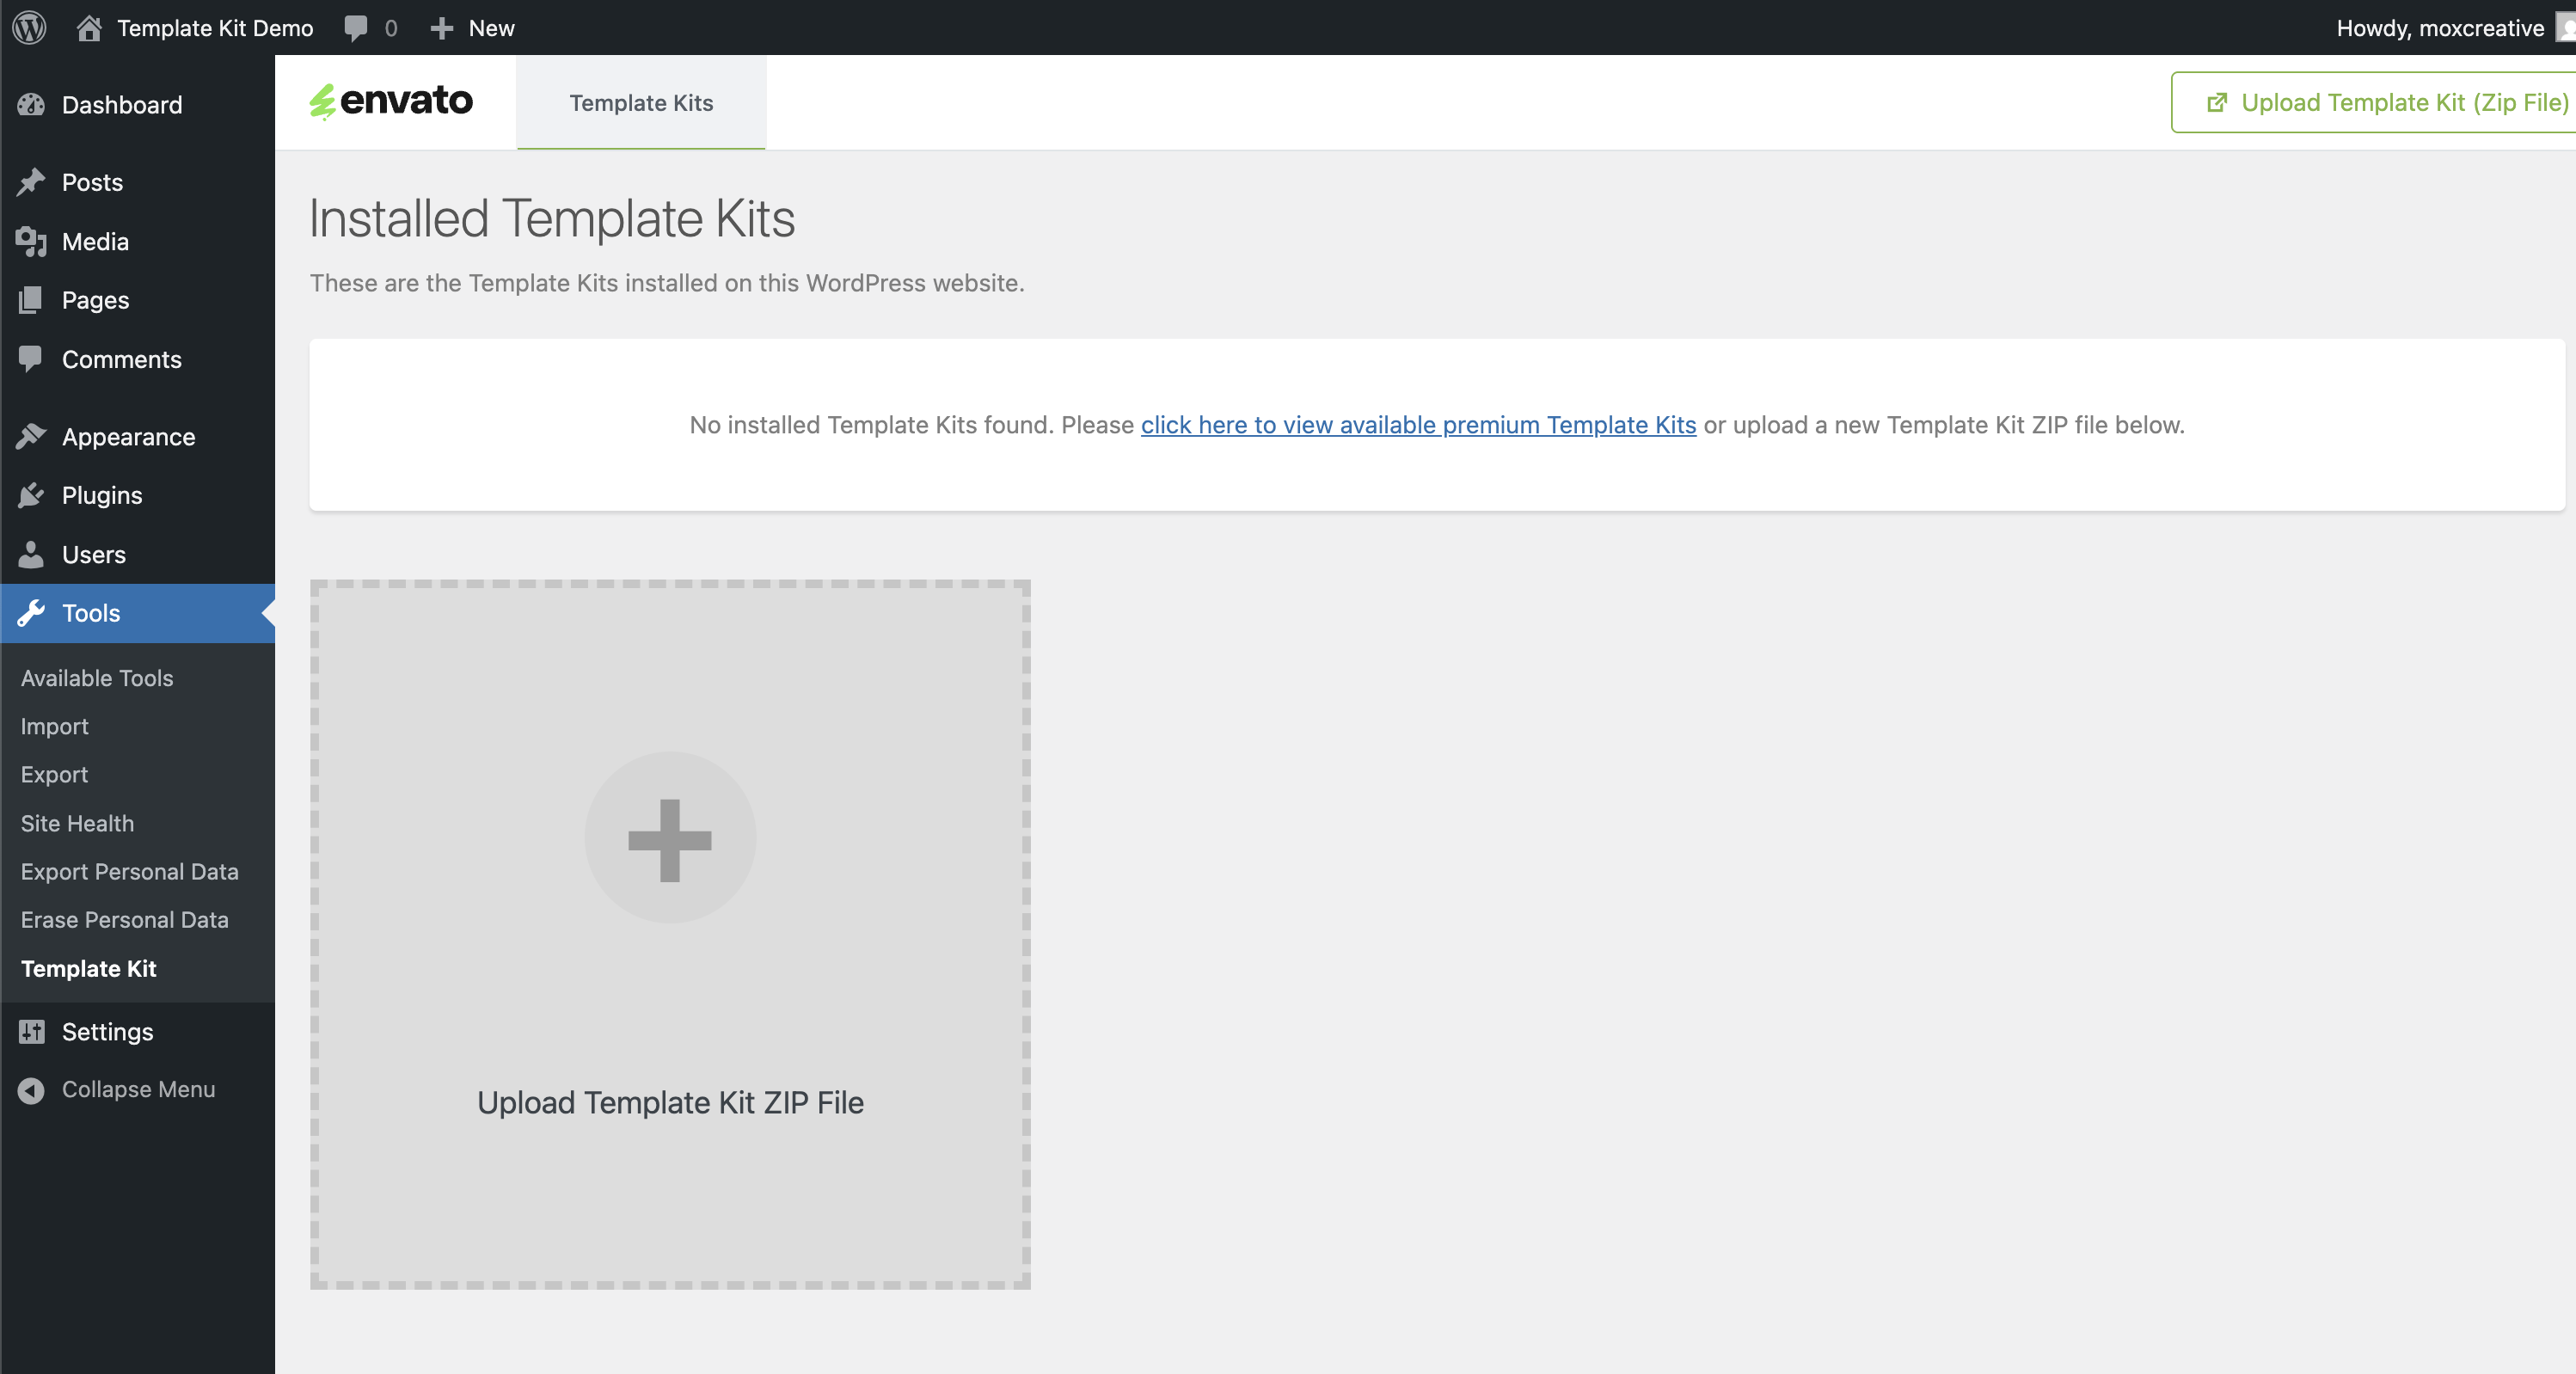The image size is (2576, 1374).
Task: Open the Settings menu
Action: 138,1031
